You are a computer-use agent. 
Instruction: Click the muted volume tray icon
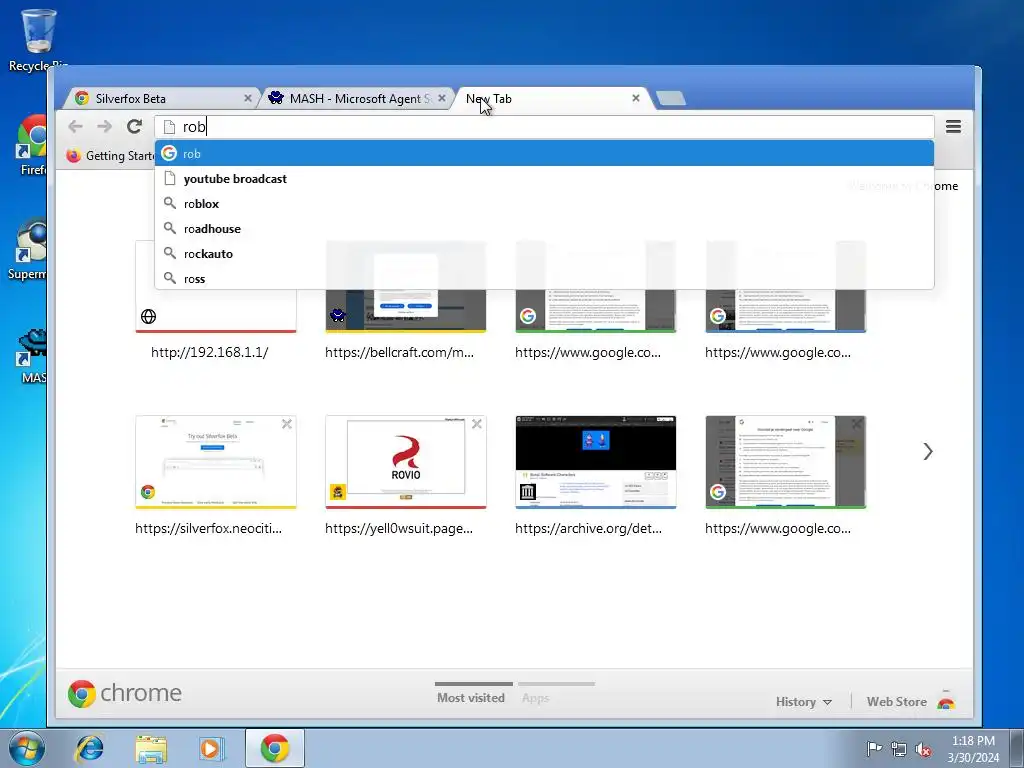point(923,749)
